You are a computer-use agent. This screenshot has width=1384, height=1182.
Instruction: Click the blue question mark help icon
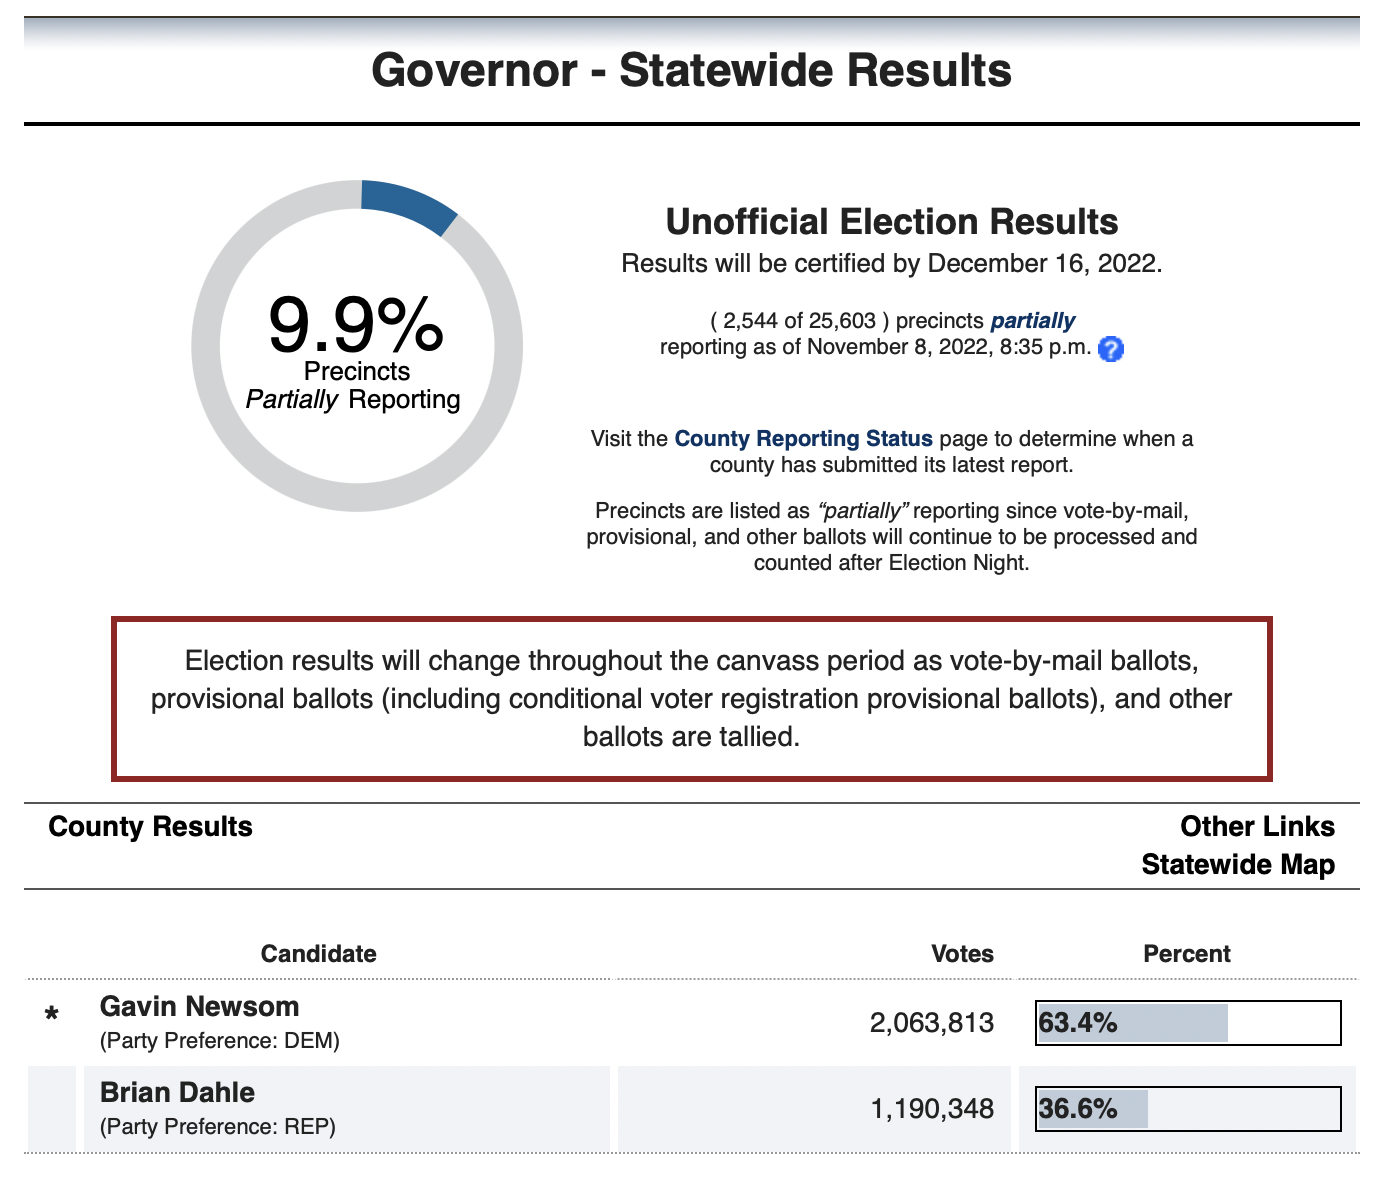[1111, 349]
